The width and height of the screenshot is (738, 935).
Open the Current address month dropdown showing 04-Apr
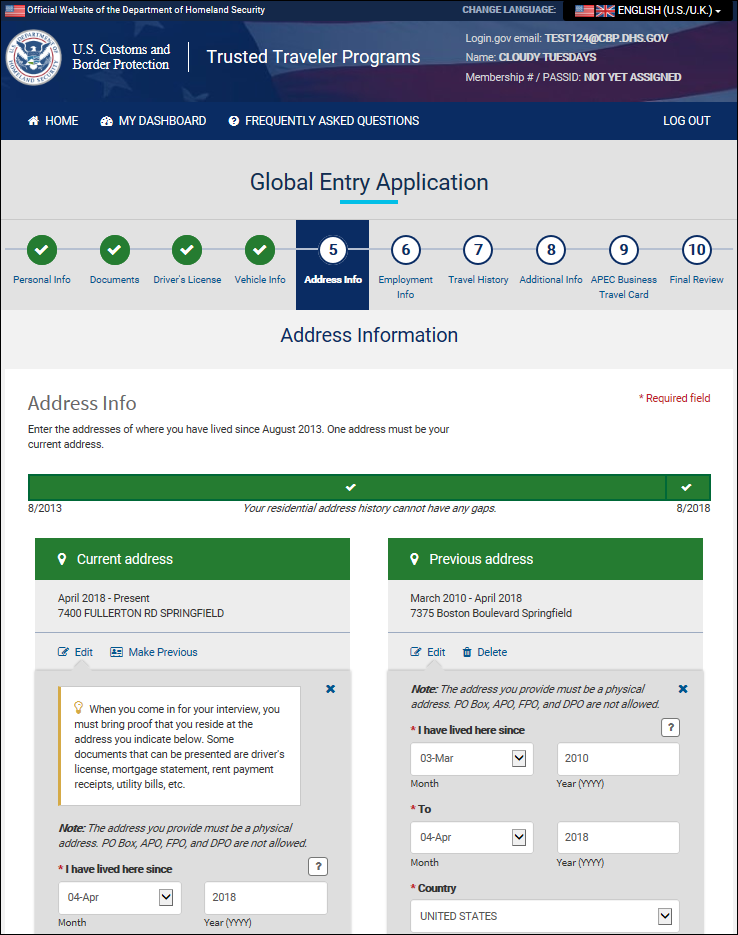click(120, 898)
